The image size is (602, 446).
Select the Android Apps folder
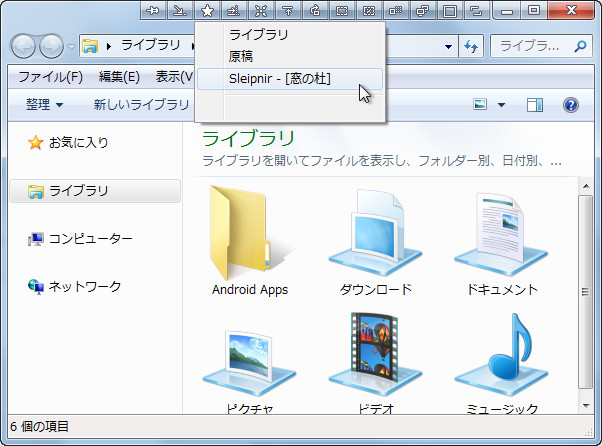click(250, 241)
